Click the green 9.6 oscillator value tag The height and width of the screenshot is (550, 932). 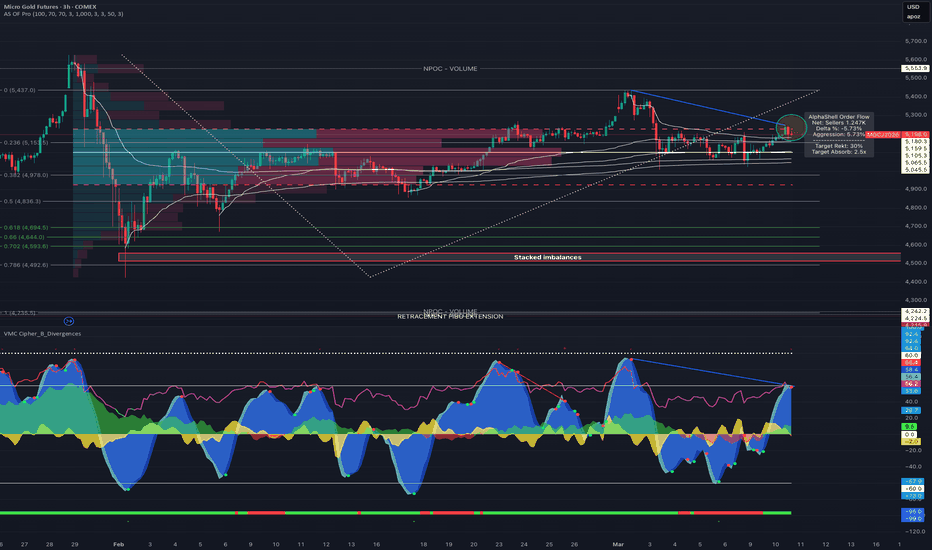point(910,426)
